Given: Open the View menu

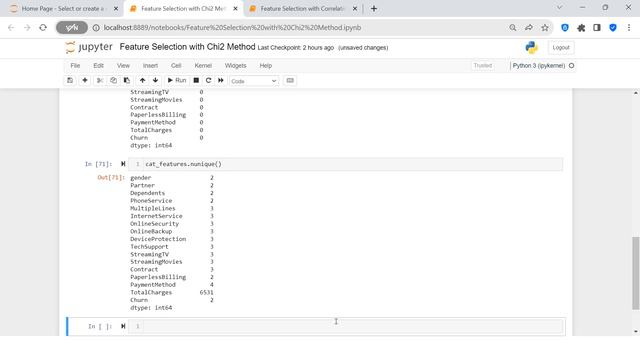Looking at the screenshot, I should [123, 66].
